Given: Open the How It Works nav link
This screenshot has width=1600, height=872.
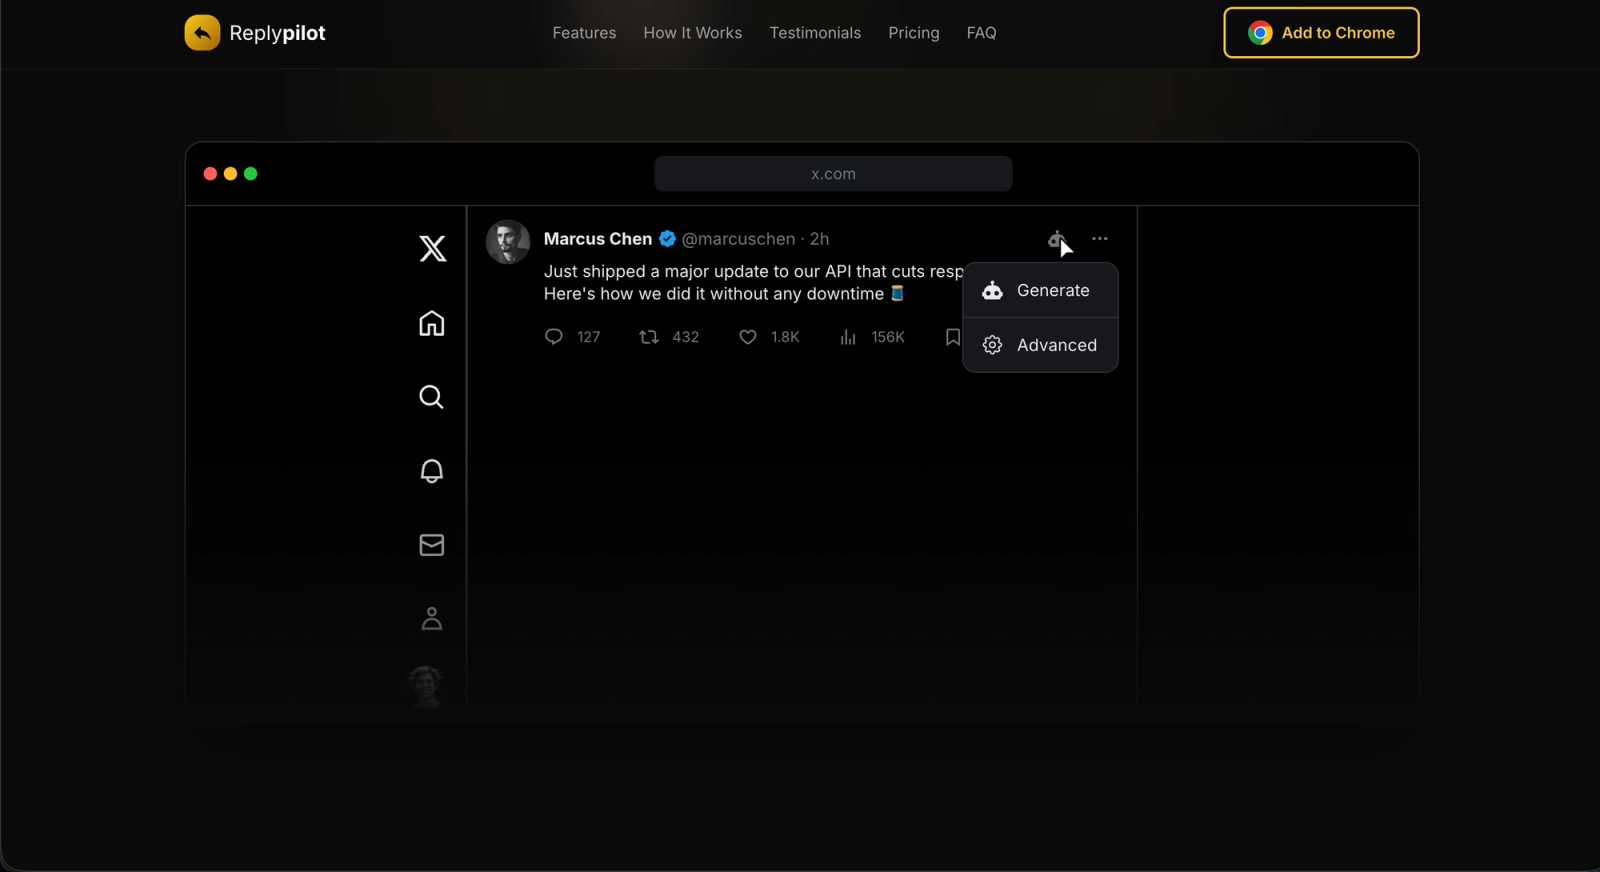Looking at the screenshot, I should coord(693,33).
